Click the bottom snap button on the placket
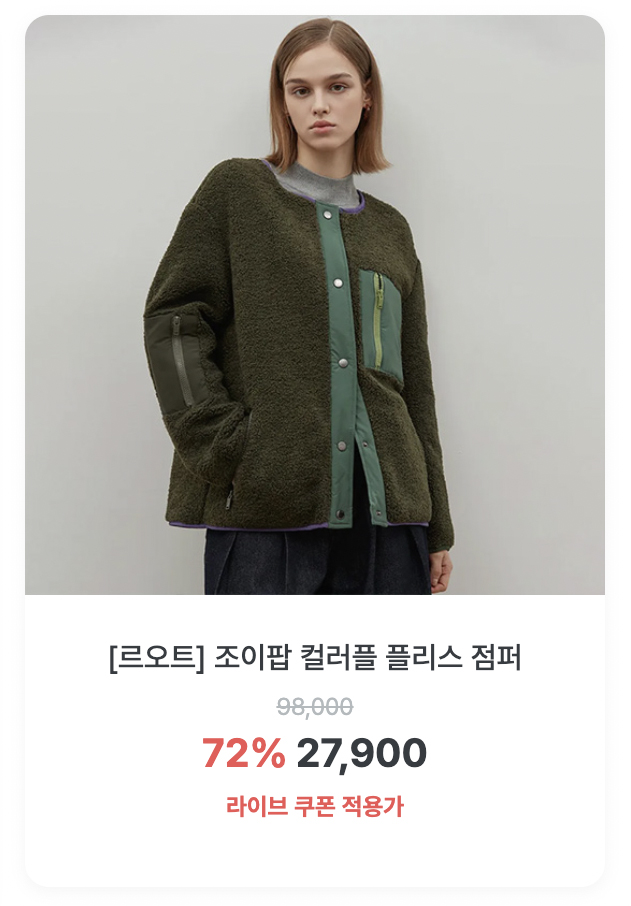The height and width of the screenshot is (906, 631). click(x=340, y=514)
